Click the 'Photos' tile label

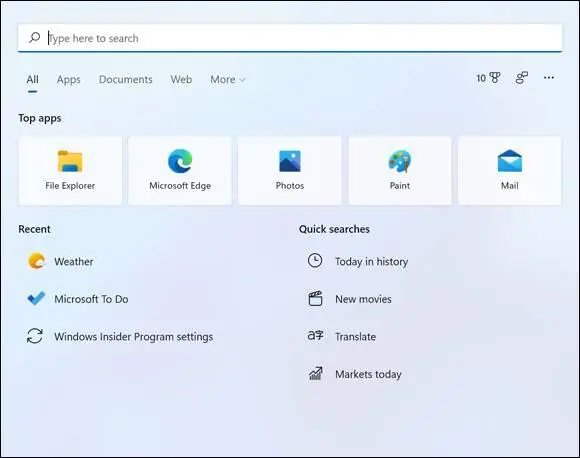(x=290, y=186)
